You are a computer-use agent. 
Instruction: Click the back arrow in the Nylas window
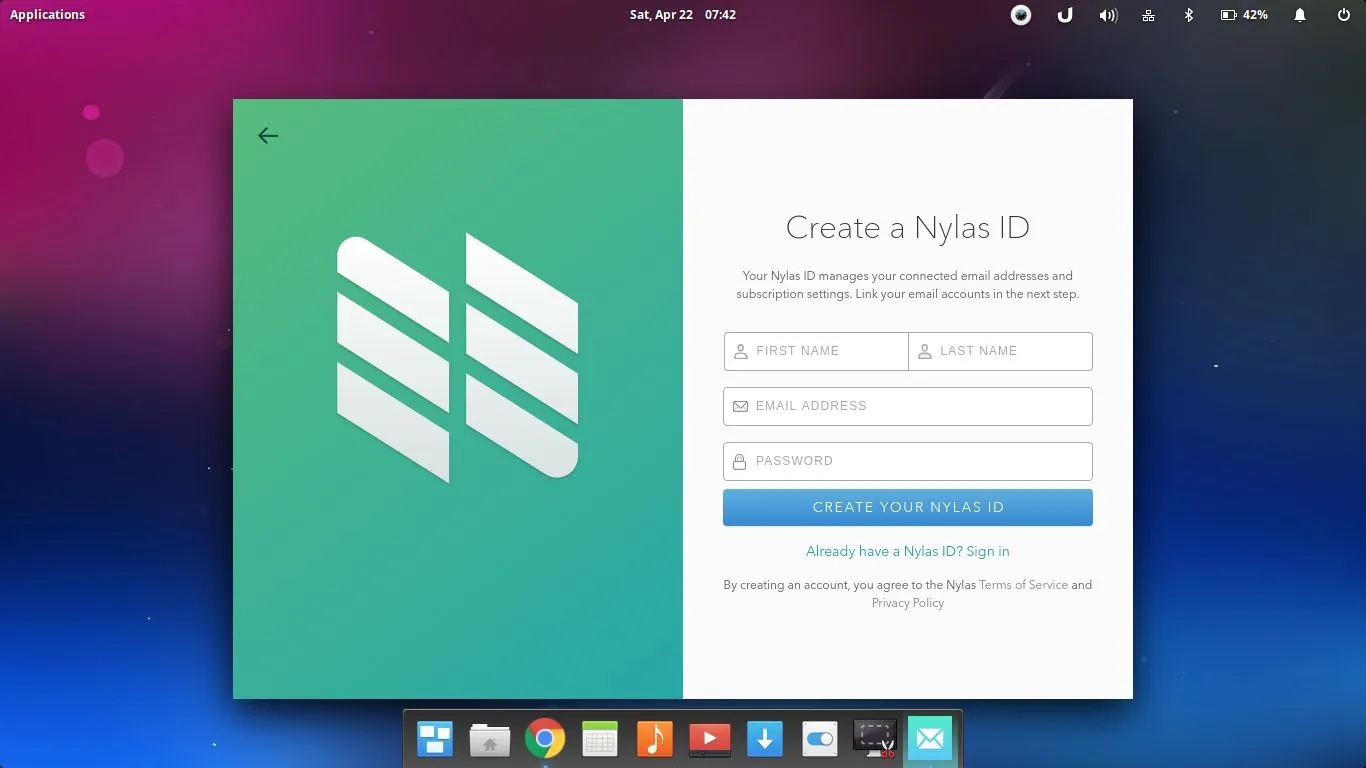click(267, 135)
